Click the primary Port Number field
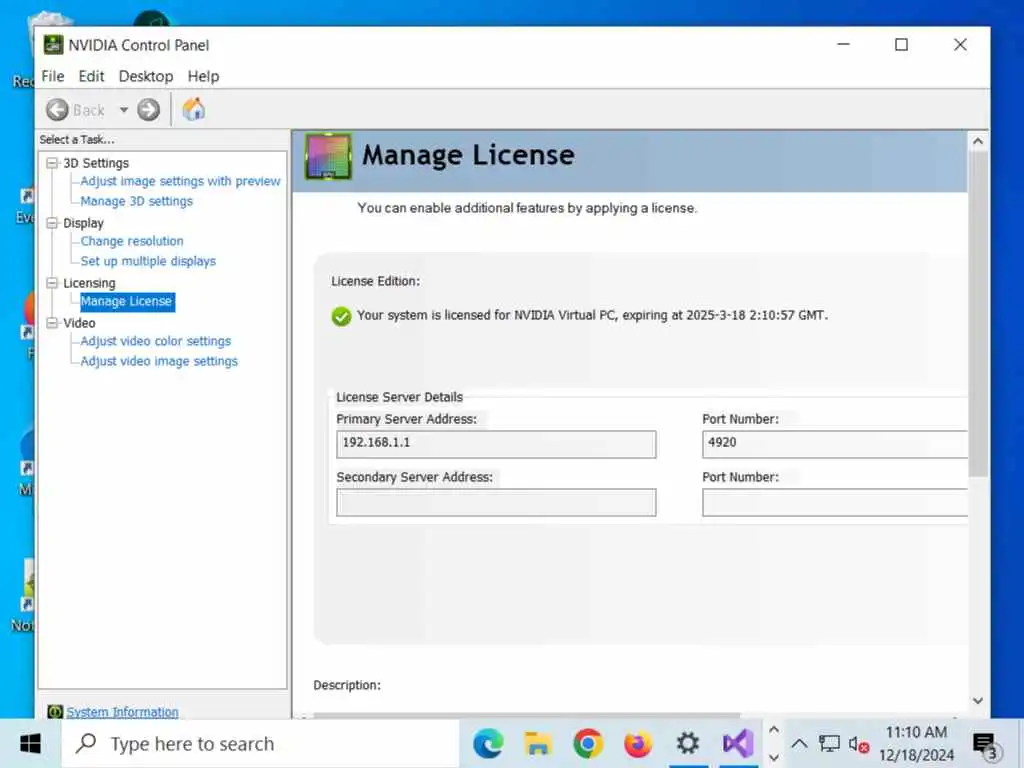Image resolution: width=1024 pixels, height=768 pixels. [835, 443]
